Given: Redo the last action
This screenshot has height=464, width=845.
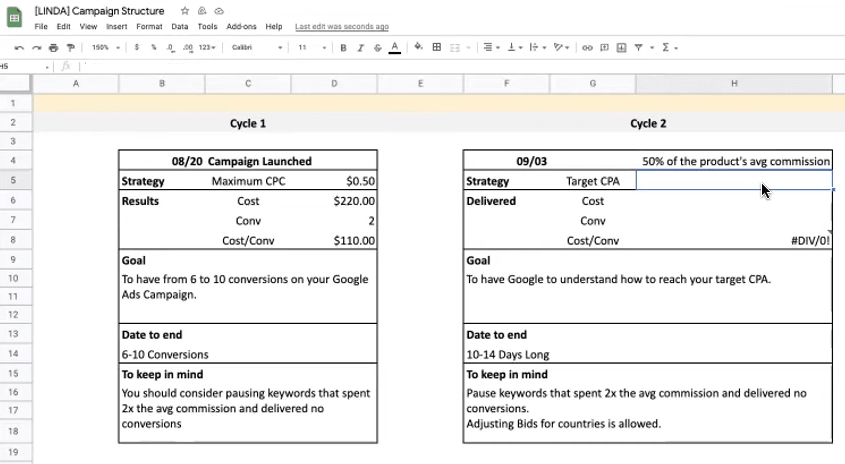Looking at the screenshot, I should (x=37, y=48).
